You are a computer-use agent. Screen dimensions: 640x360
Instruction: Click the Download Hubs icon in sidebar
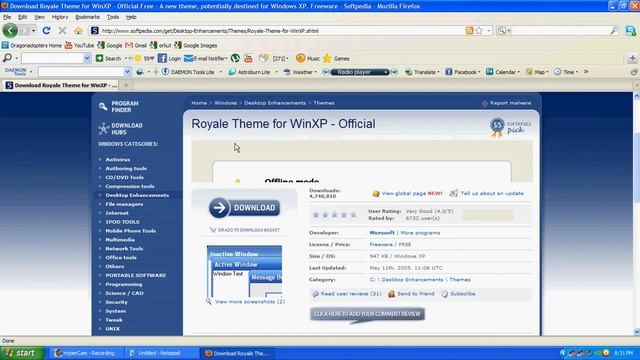[103, 129]
